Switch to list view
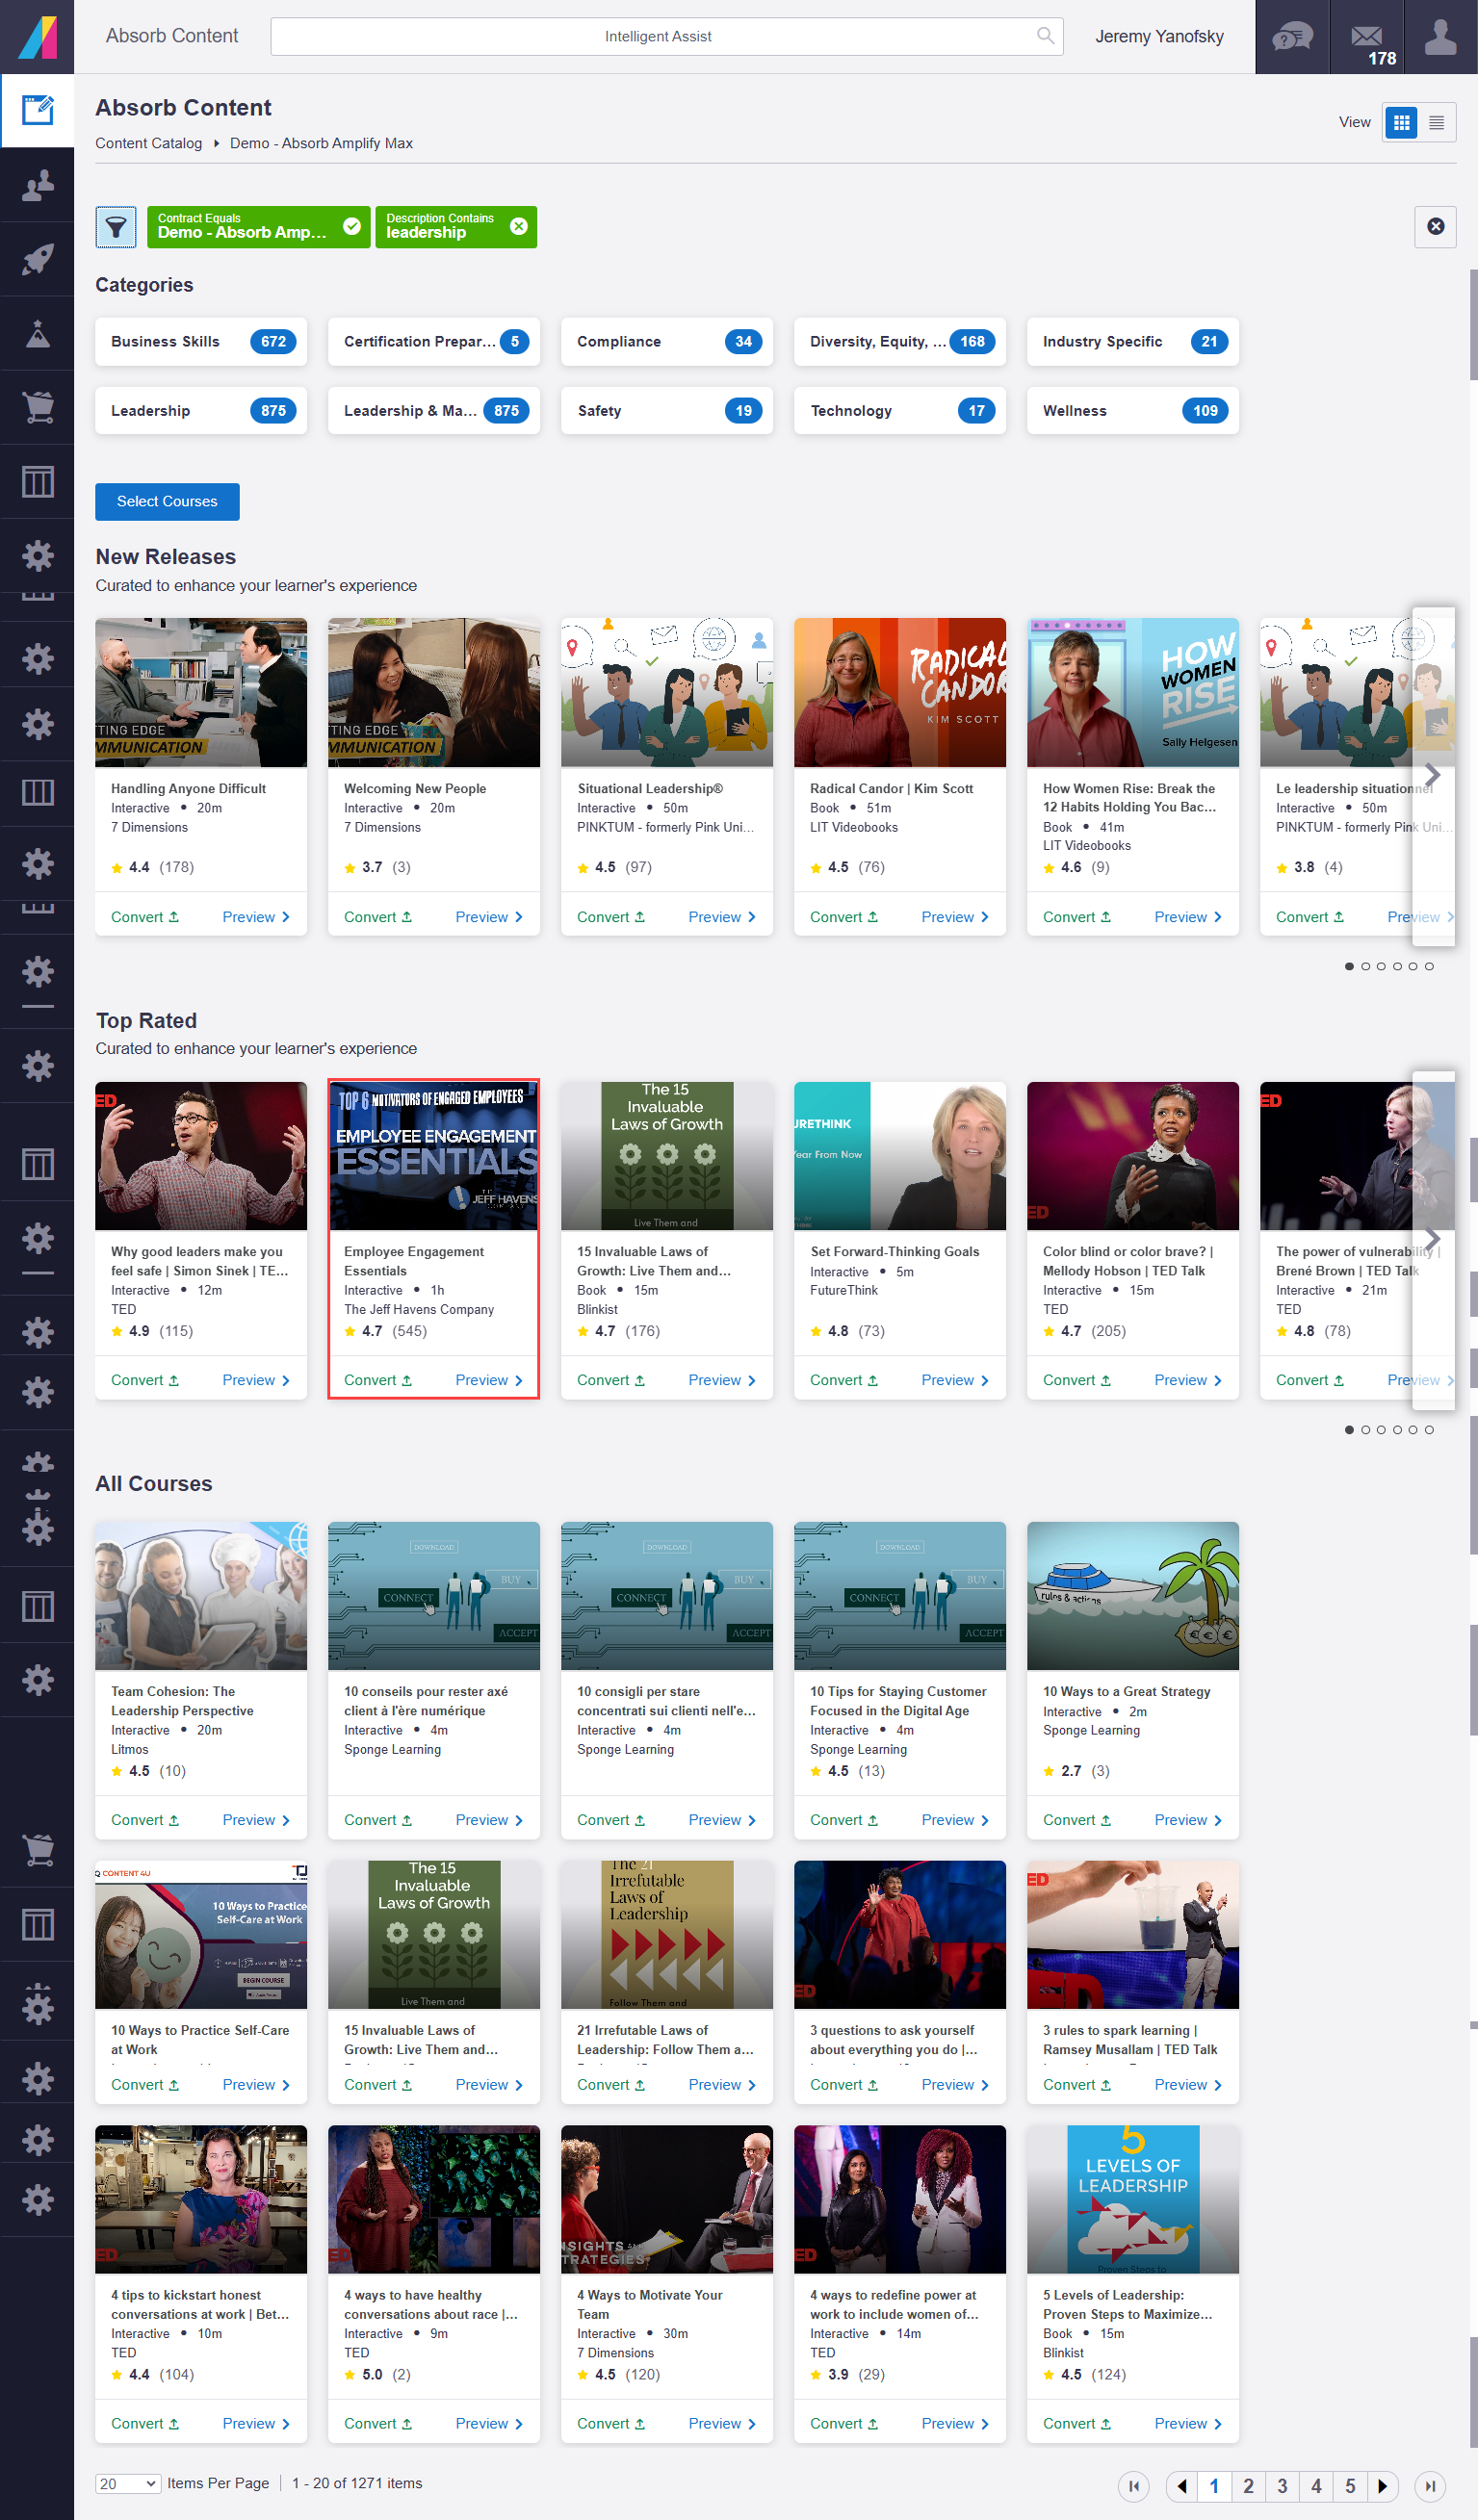 (1436, 122)
